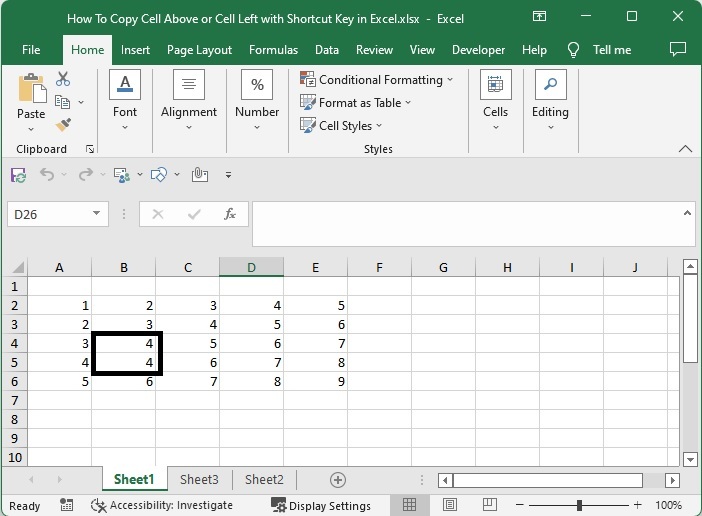Switch to Page Layout view
The image size is (702, 516).
(449, 506)
